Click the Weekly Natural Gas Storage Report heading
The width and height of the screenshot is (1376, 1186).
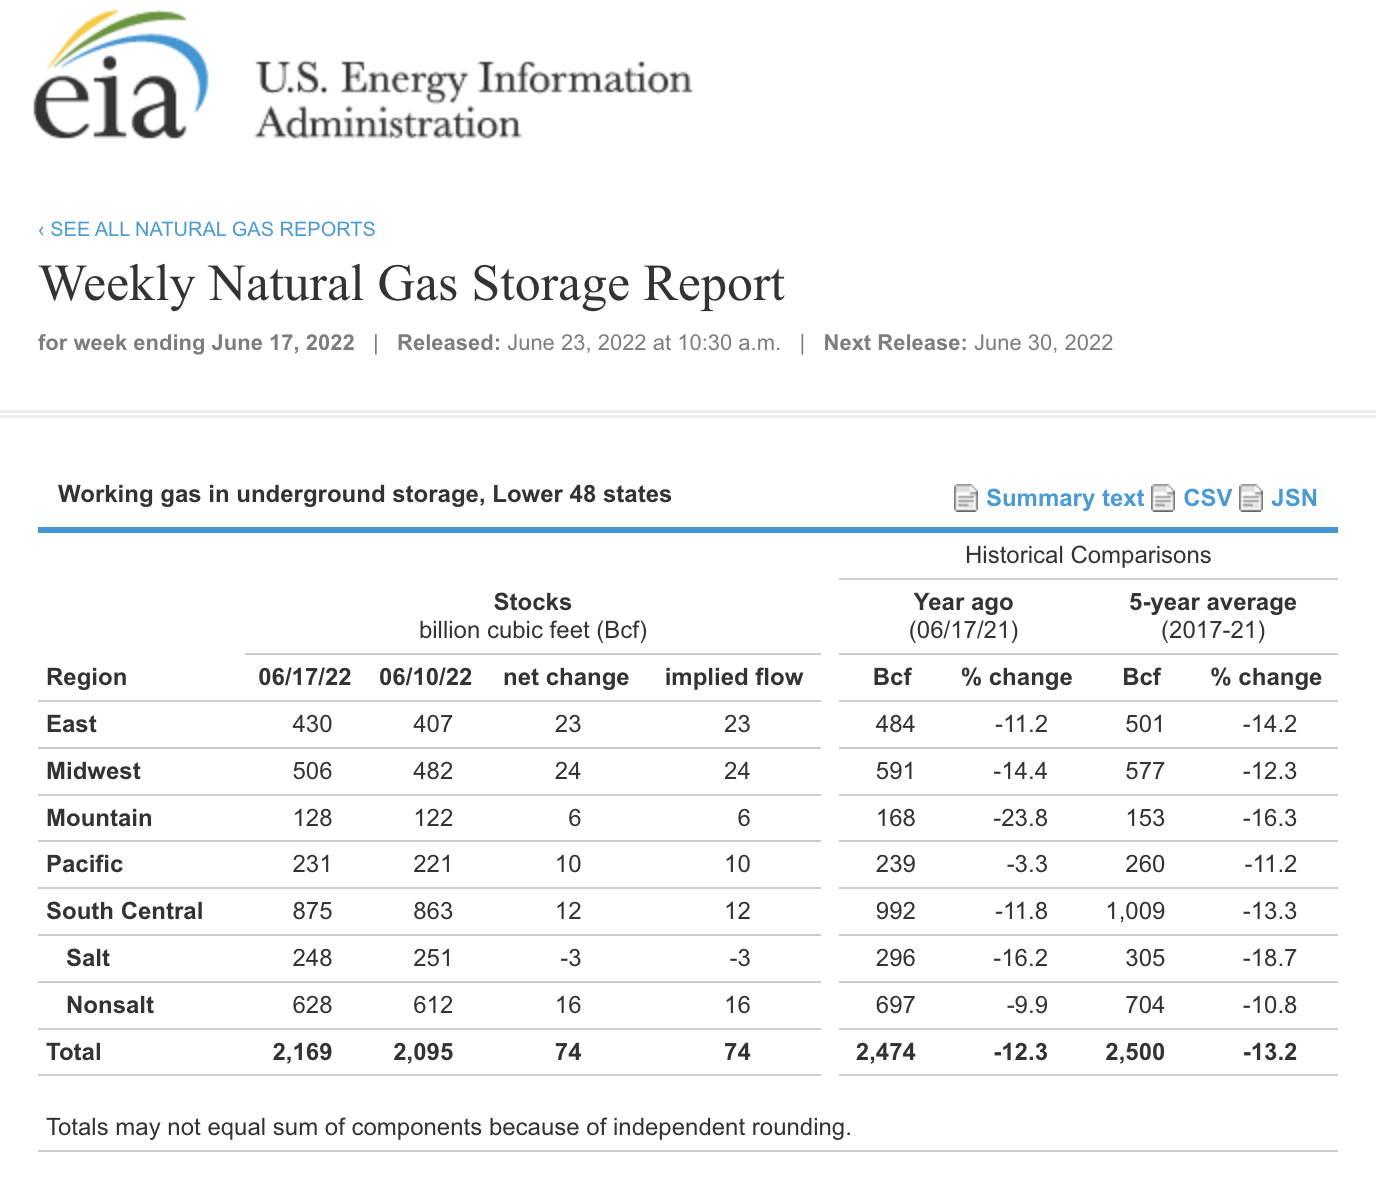[x=412, y=284]
